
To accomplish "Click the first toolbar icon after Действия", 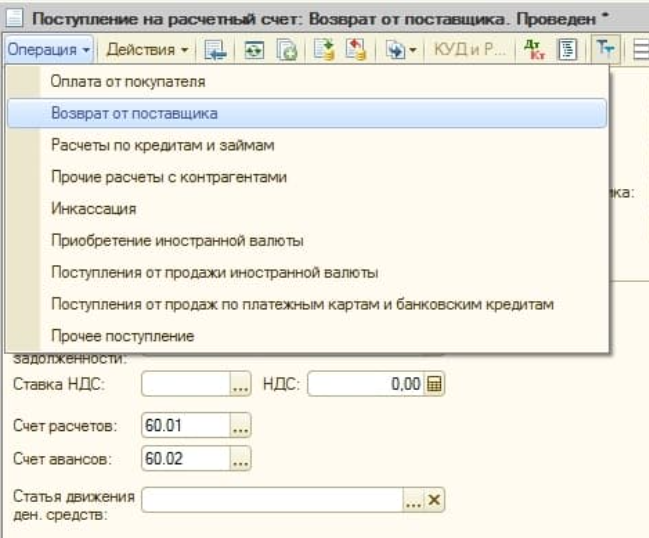I will pyautogui.click(x=215, y=49).
